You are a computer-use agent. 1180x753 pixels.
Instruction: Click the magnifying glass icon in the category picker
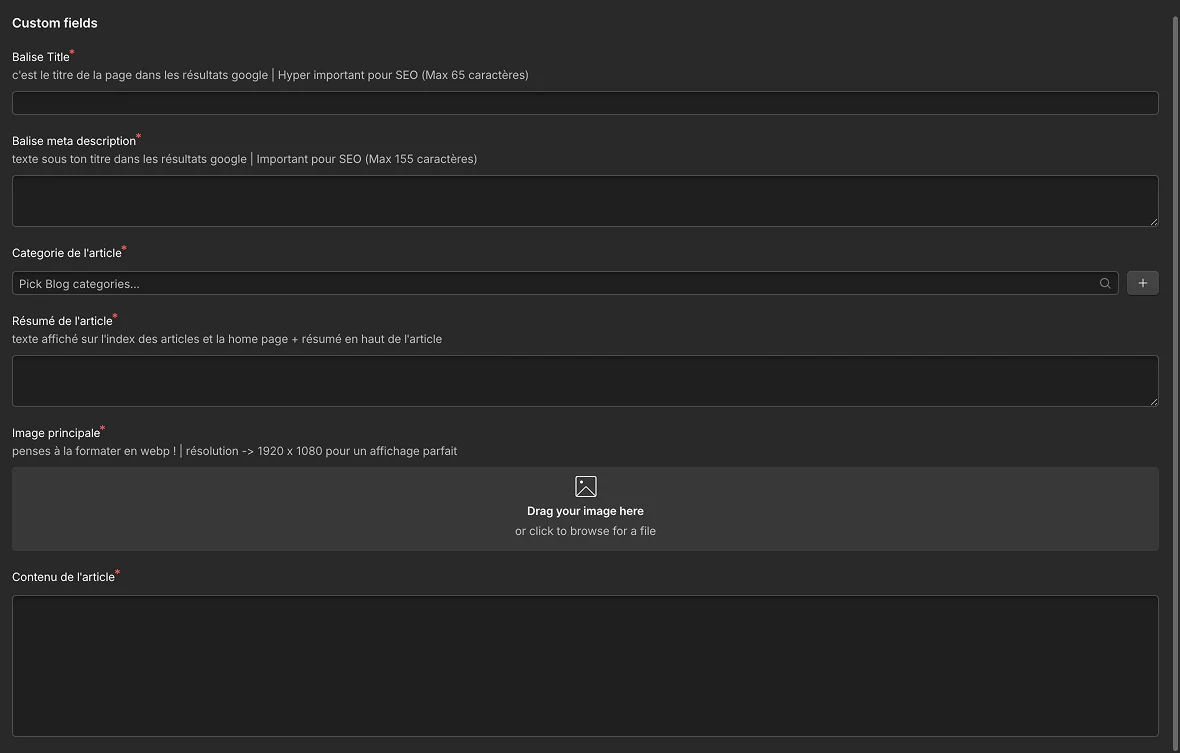(x=1105, y=283)
